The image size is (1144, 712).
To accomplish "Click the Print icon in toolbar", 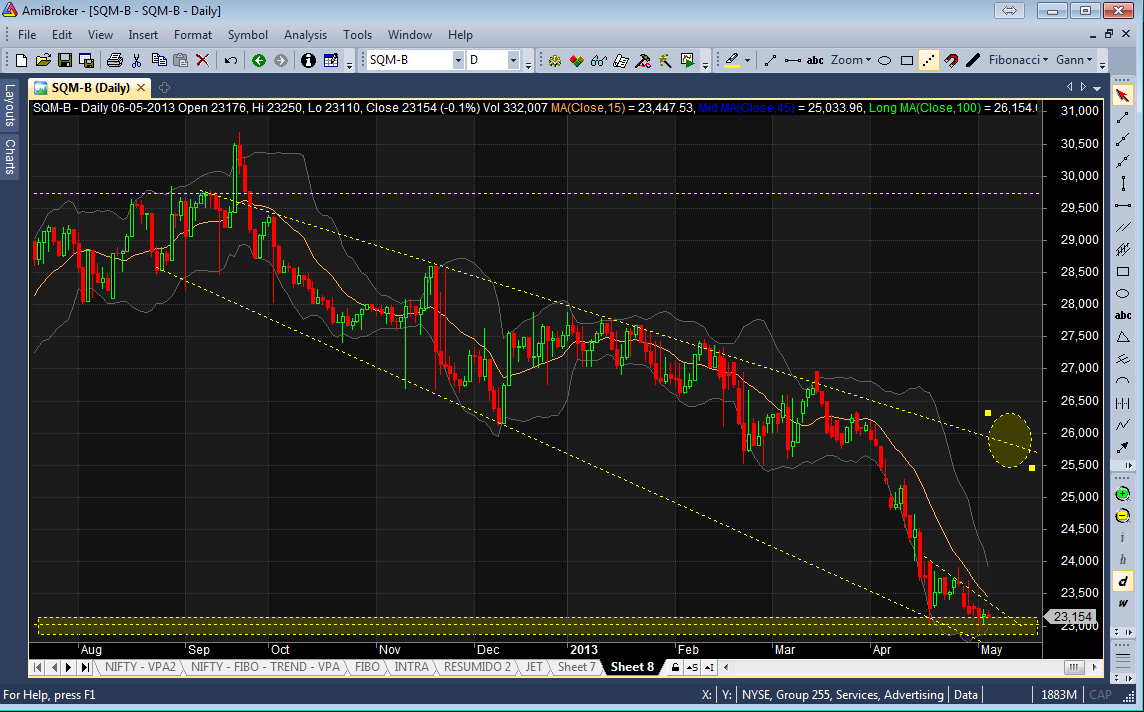I will point(114,60).
